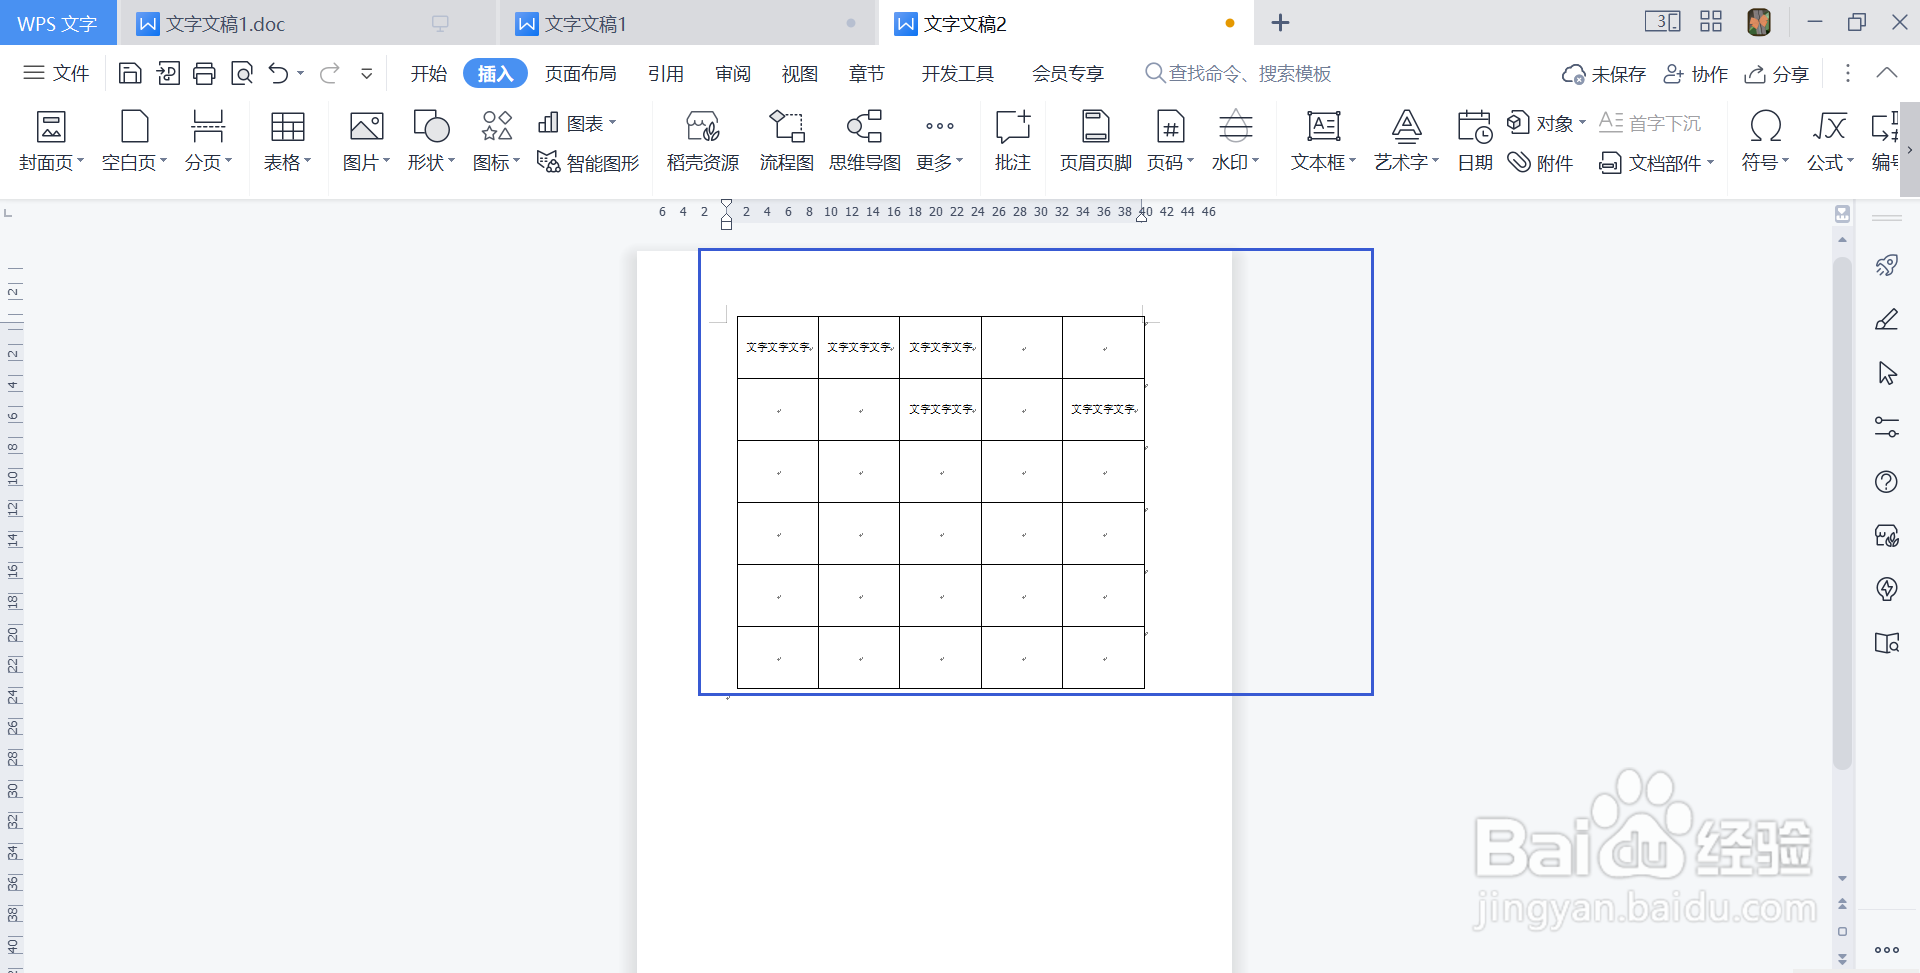Switch to the 开发工具 developer tab
This screenshot has height=973, width=1920.
[x=958, y=73]
